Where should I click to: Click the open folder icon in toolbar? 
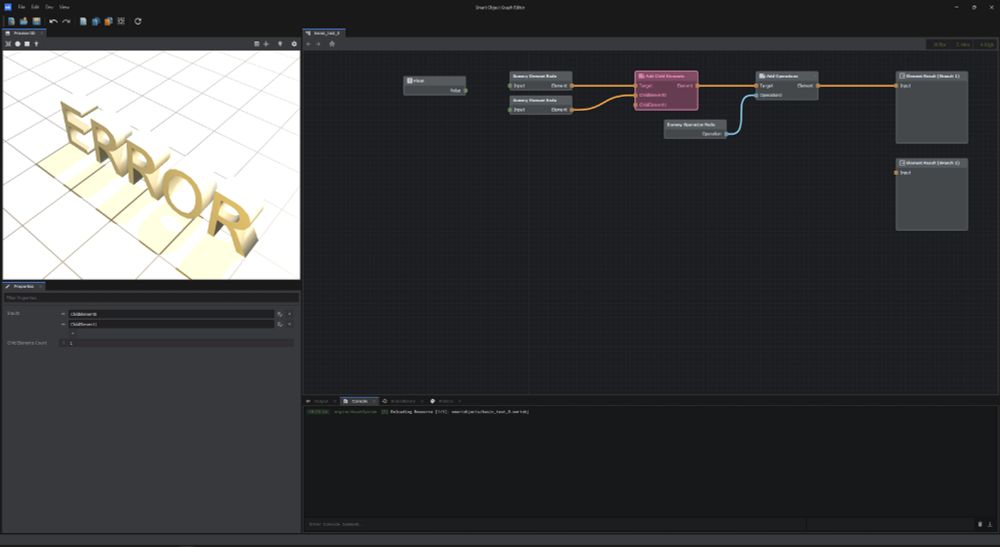pos(24,21)
